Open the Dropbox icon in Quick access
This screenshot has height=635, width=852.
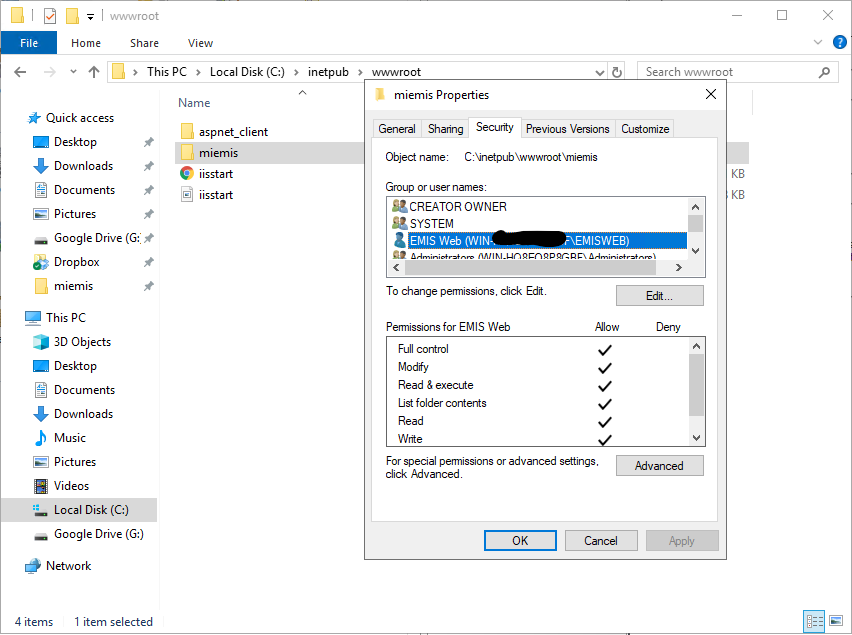pos(41,262)
